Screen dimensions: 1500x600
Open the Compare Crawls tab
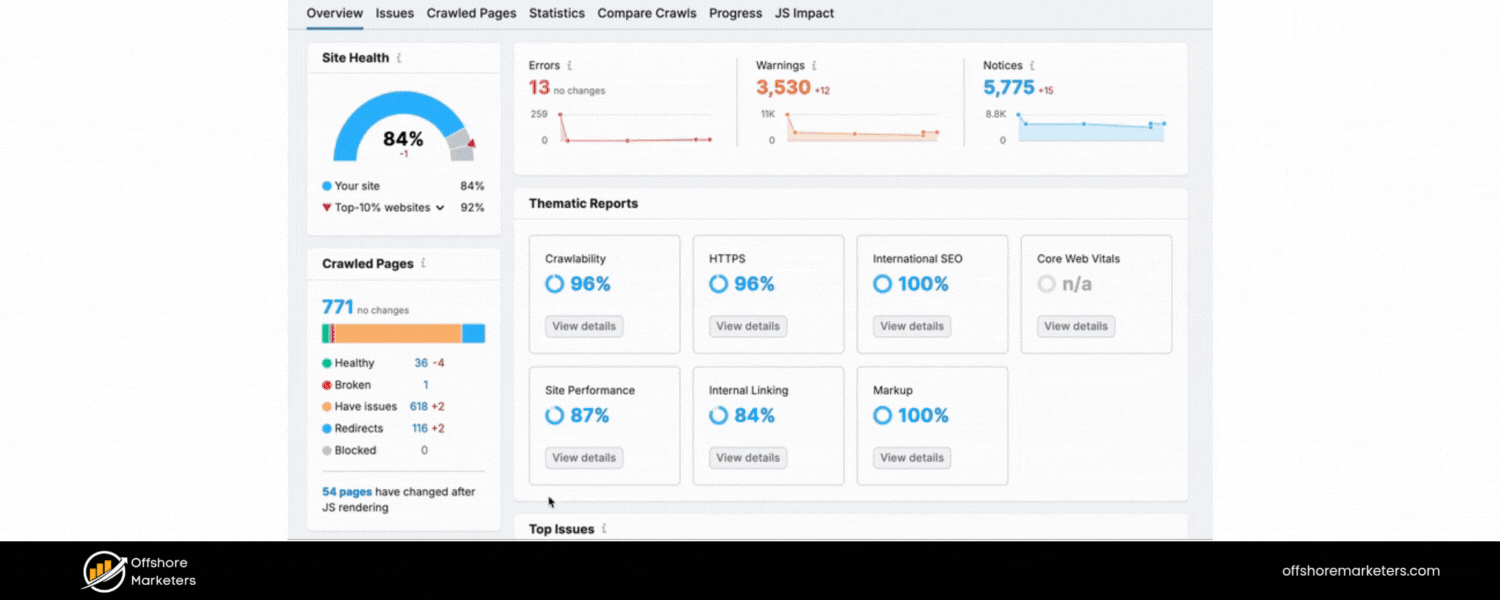point(646,13)
